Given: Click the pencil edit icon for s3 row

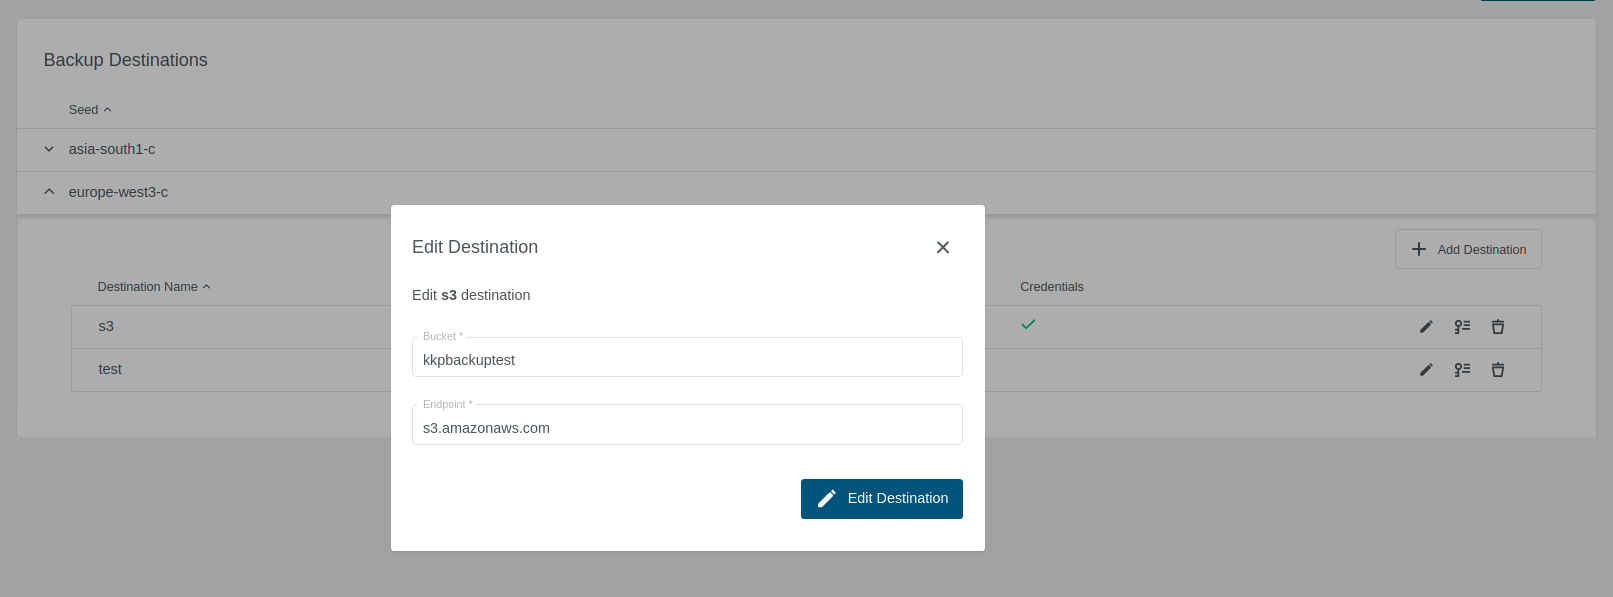Looking at the screenshot, I should tap(1426, 327).
